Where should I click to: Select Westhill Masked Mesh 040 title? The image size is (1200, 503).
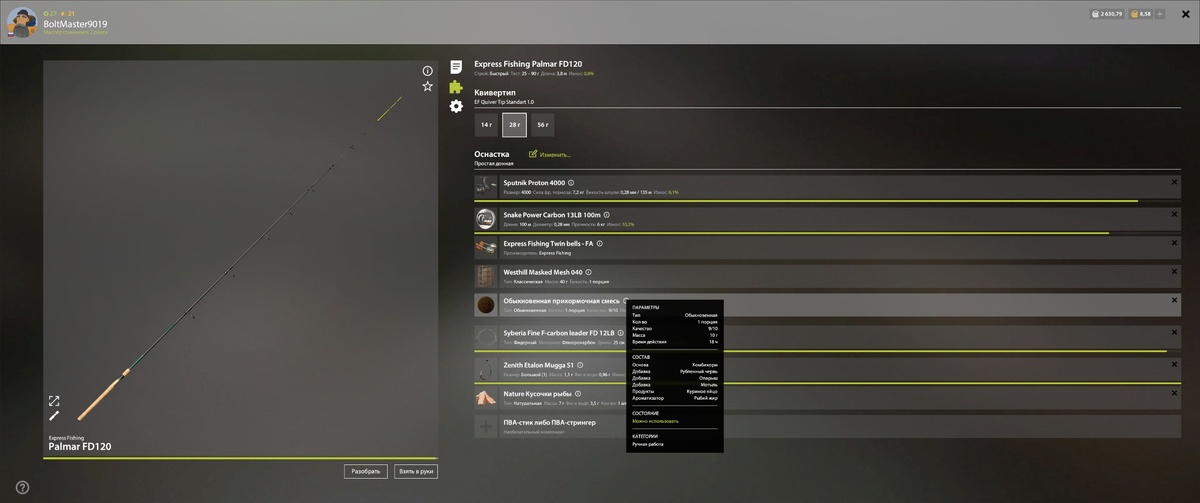[x=542, y=272]
